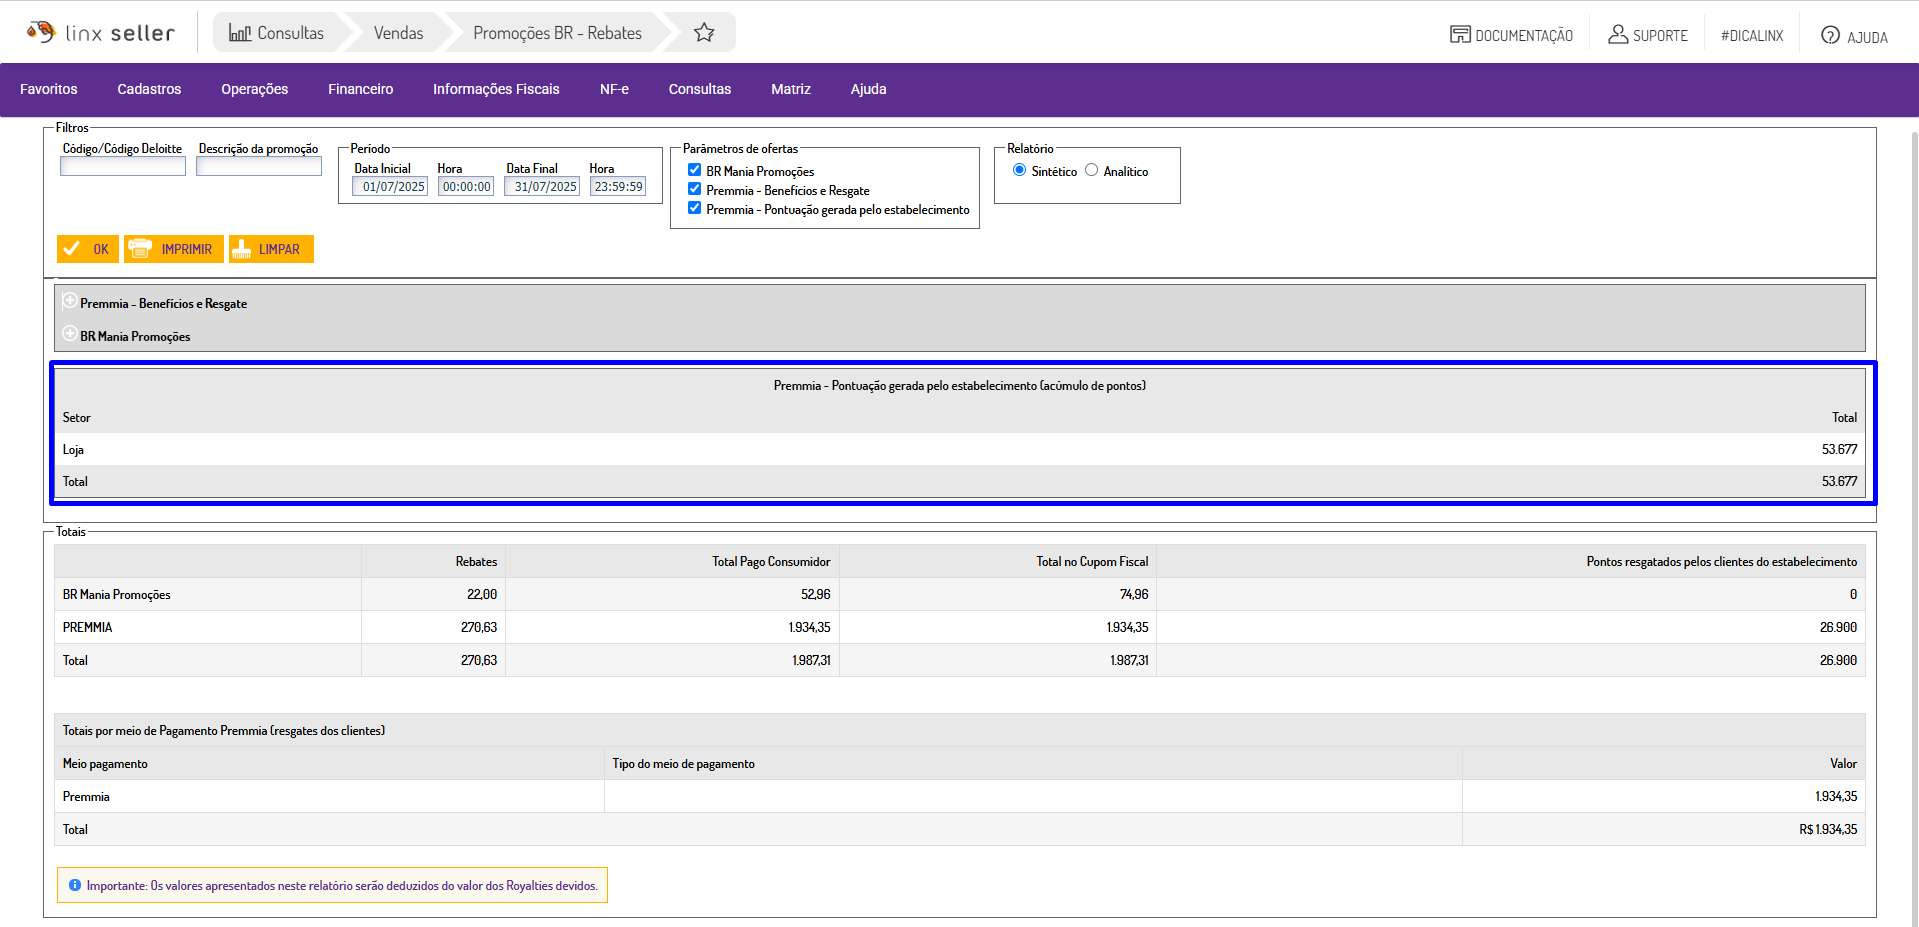Click the Linx Seller logo icon
The image size is (1919, 927).
pos(41,32)
